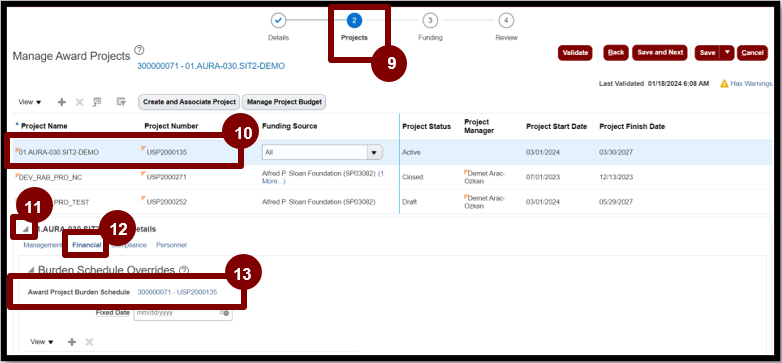Click Save and Next button

pos(660,52)
